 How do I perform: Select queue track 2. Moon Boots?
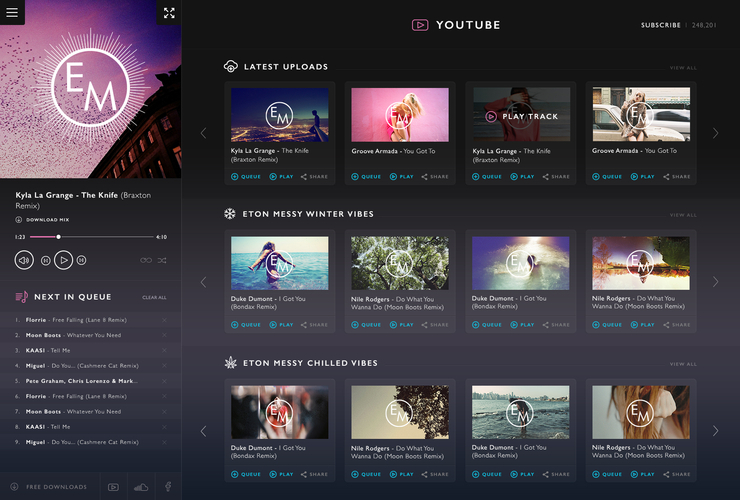point(91,335)
